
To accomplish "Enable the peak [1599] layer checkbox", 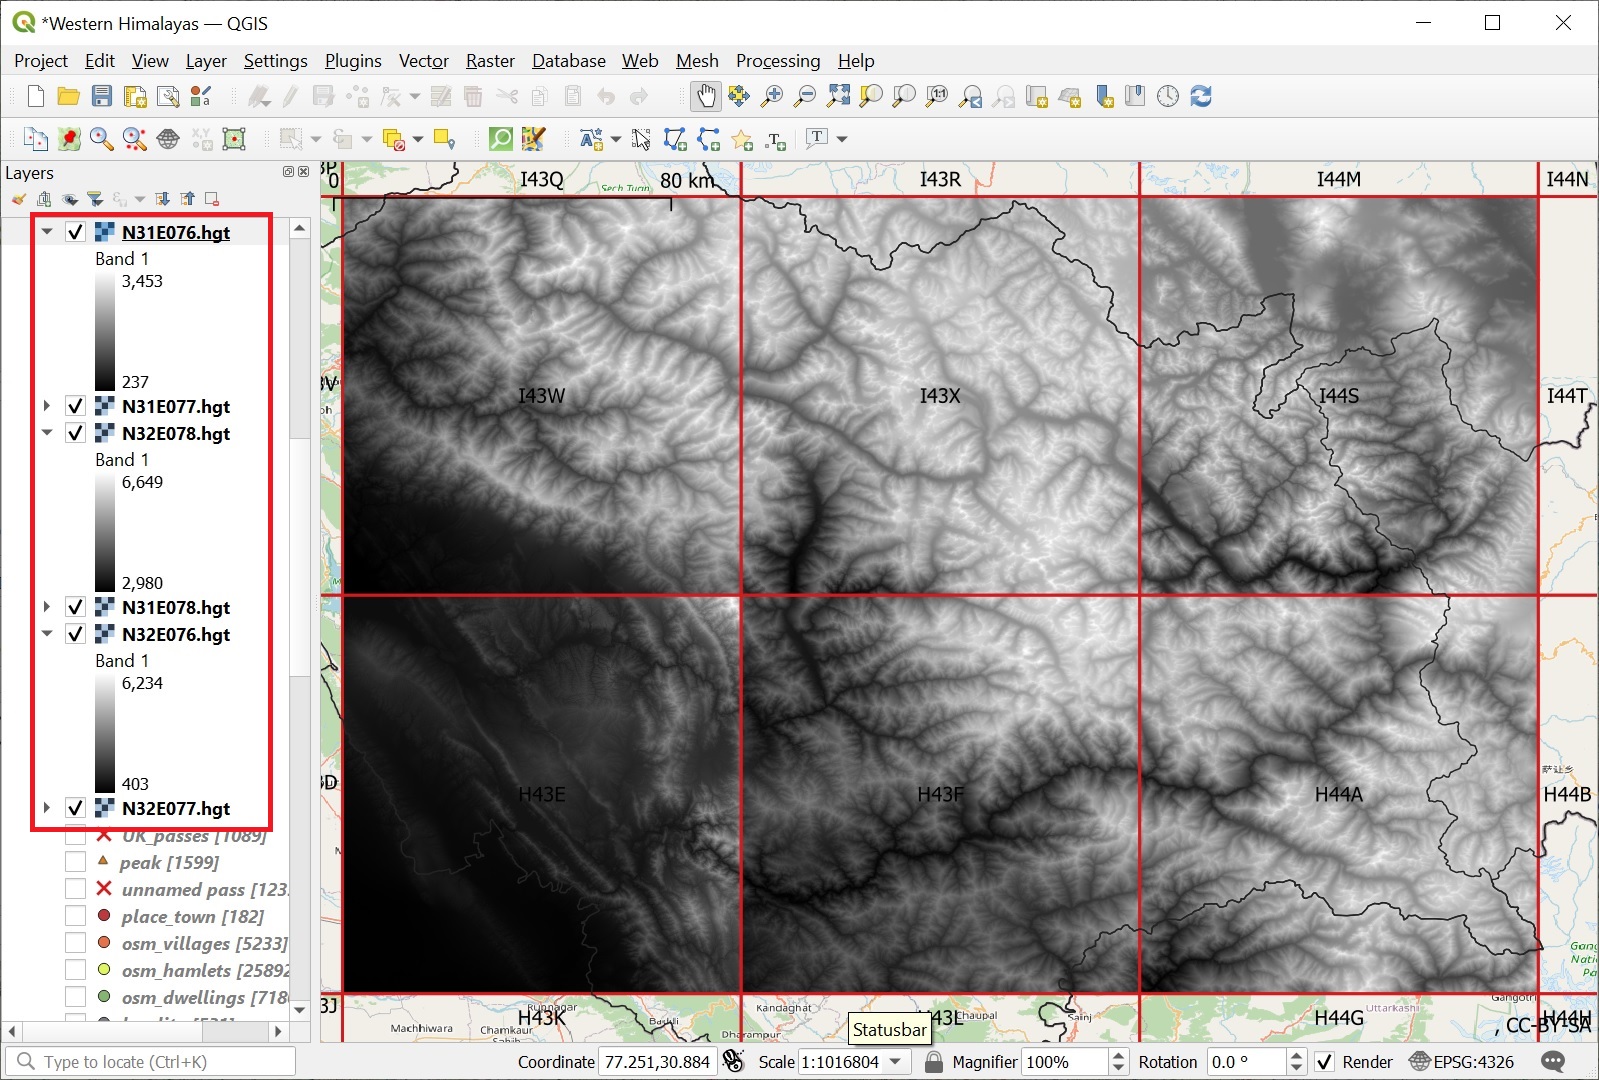I will pos(75,862).
